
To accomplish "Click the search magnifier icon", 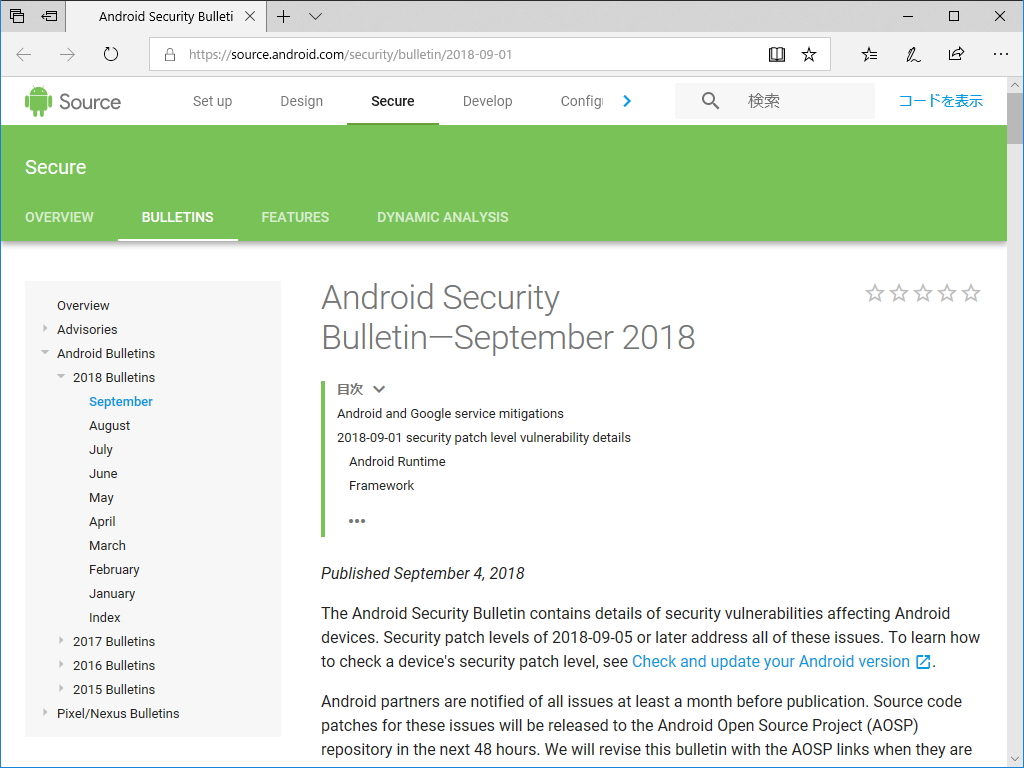I will click(x=710, y=101).
